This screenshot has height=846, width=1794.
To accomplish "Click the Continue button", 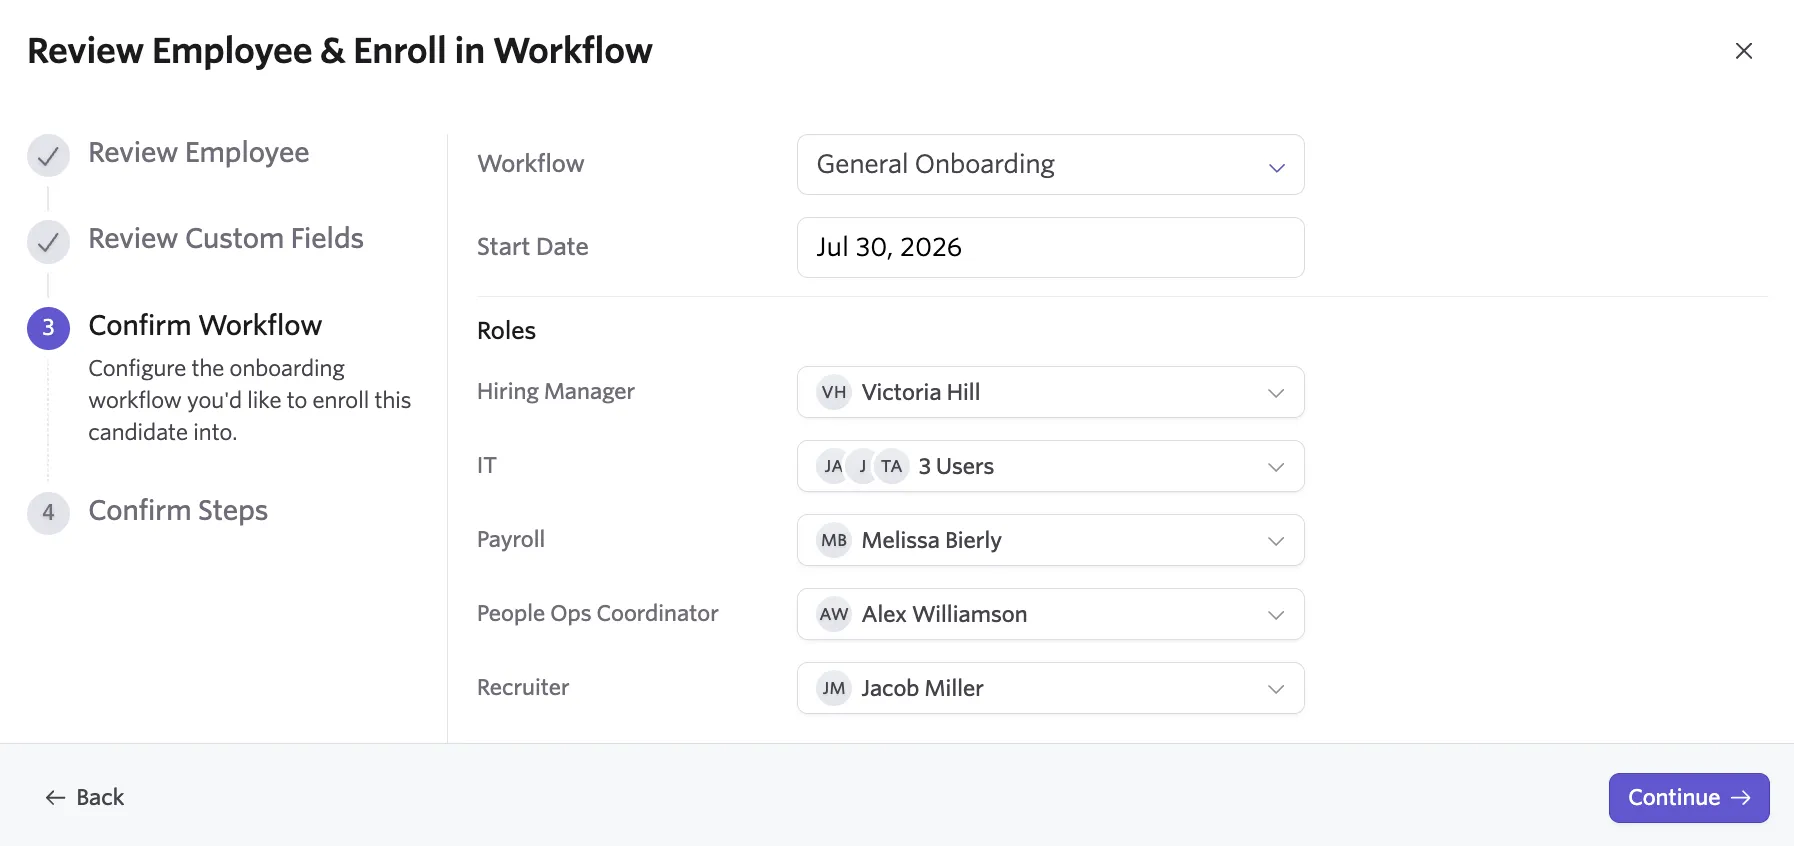I will pyautogui.click(x=1689, y=798).
